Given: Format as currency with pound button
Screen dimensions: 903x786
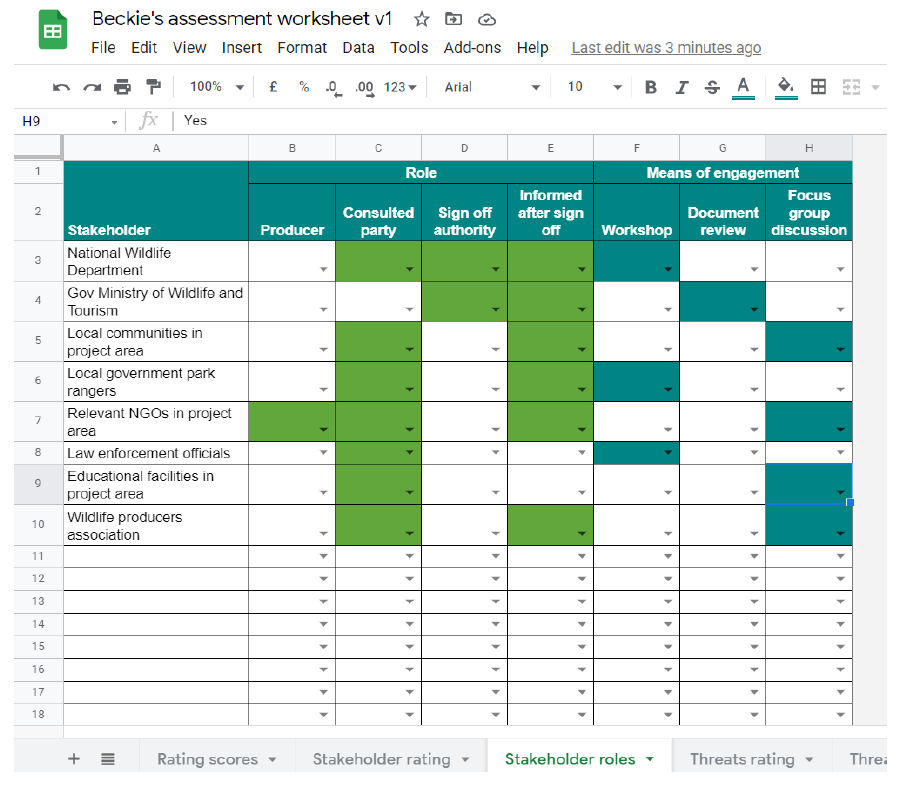Looking at the screenshot, I should pyautogui.click(x=273, y=87).
